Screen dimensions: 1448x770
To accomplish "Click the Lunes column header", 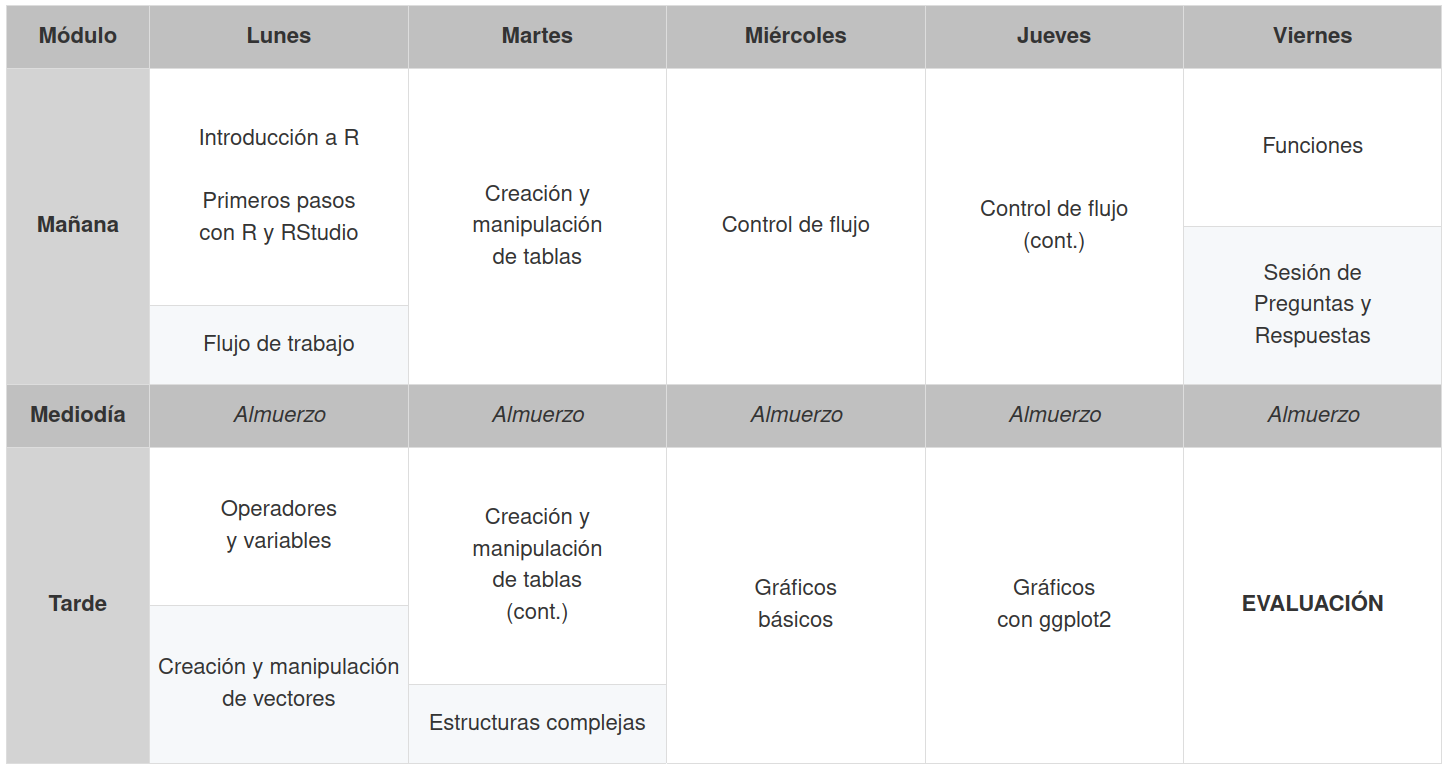I will click(x=279, y=36).
